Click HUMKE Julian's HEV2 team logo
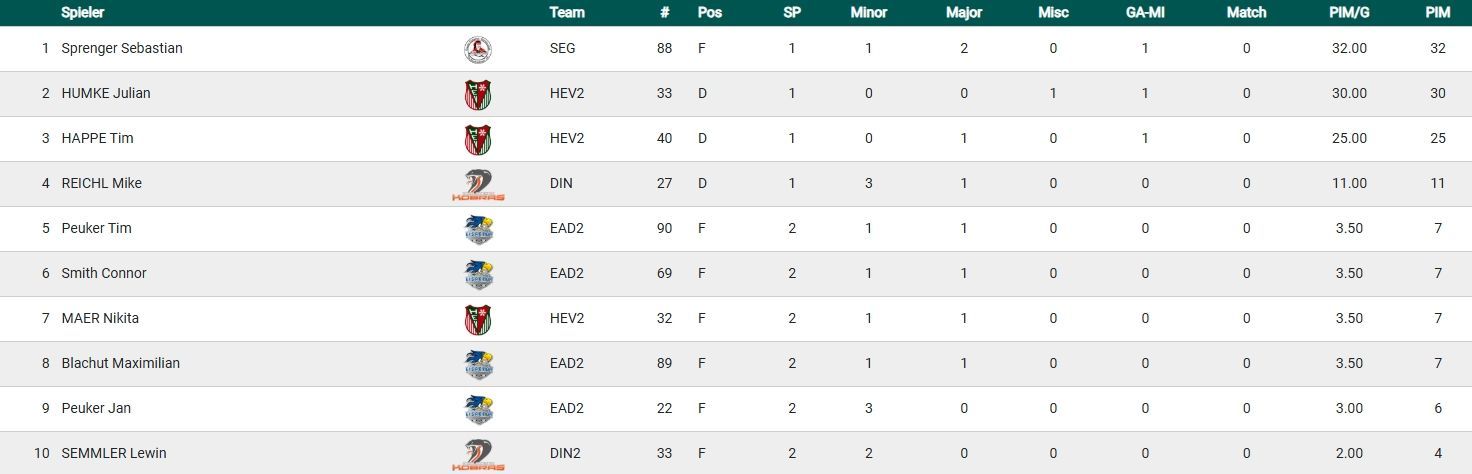Image resolution: width=1472 pixels, height=474 pixels. (x=477, y=94)
